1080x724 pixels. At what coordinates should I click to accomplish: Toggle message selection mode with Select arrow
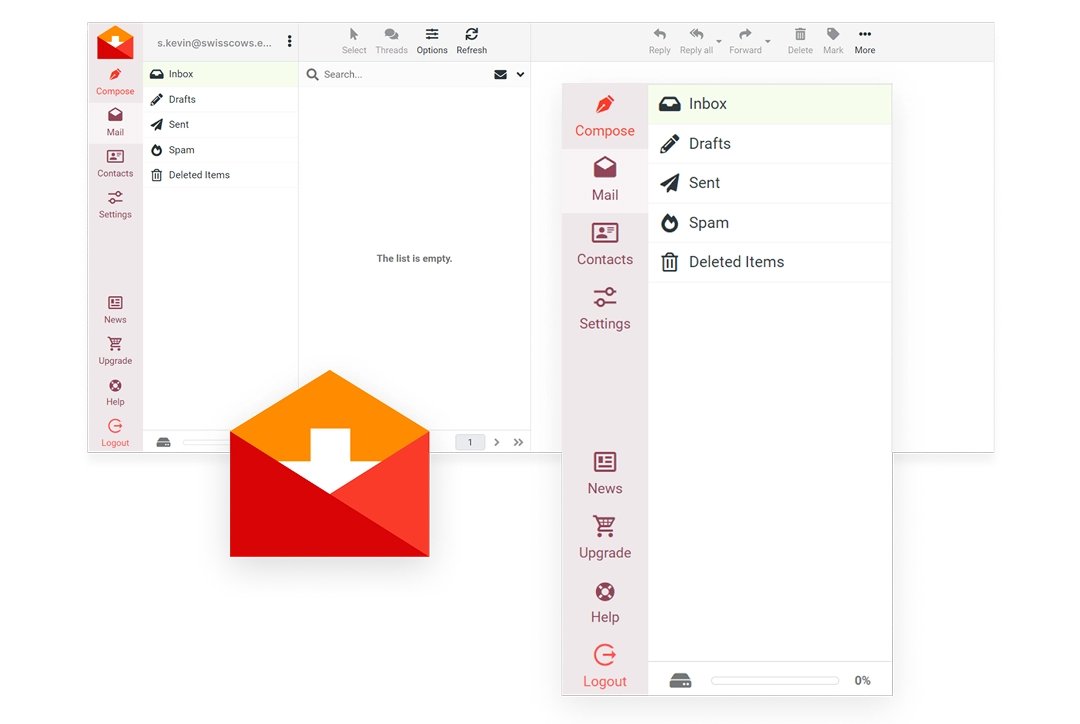354,33
